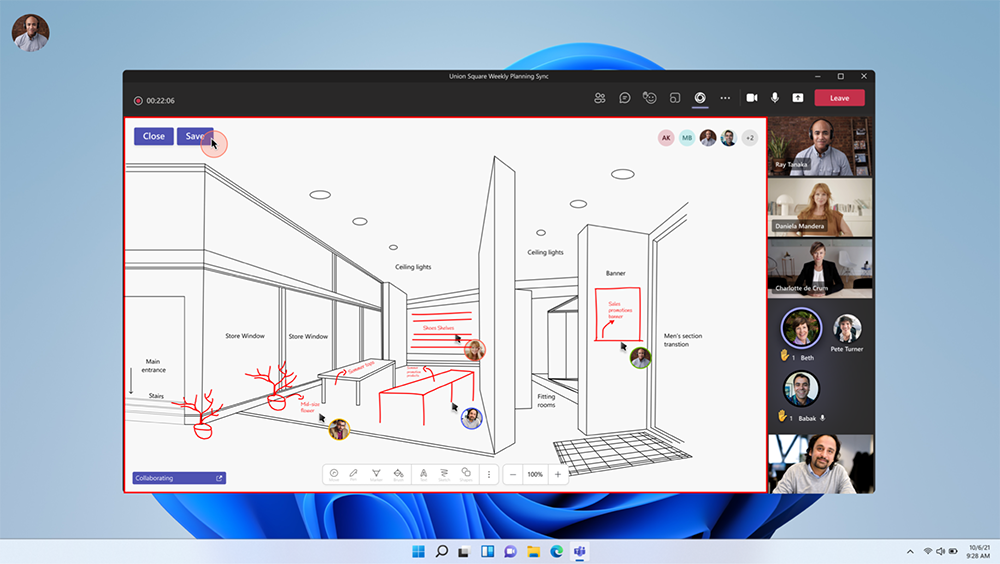The image size is (1000, 564).
Task: Click the user profile picture on desktop
Action: 30,33
